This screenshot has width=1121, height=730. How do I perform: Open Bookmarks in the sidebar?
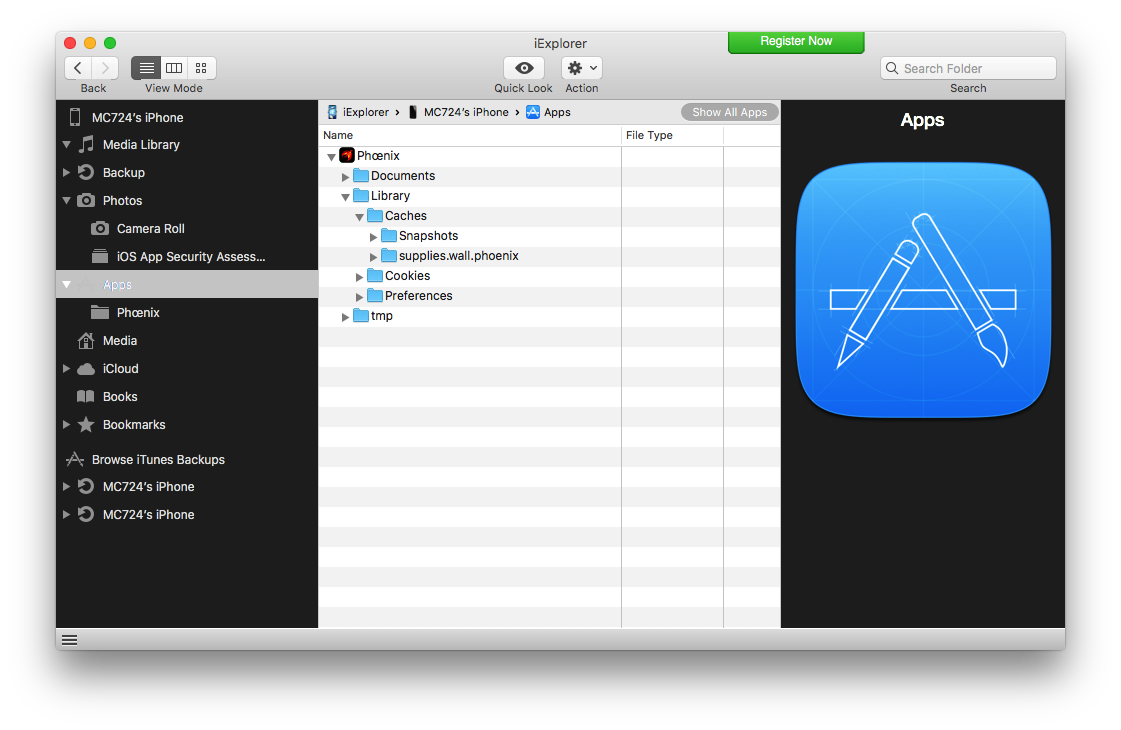(x=134, y=425)
